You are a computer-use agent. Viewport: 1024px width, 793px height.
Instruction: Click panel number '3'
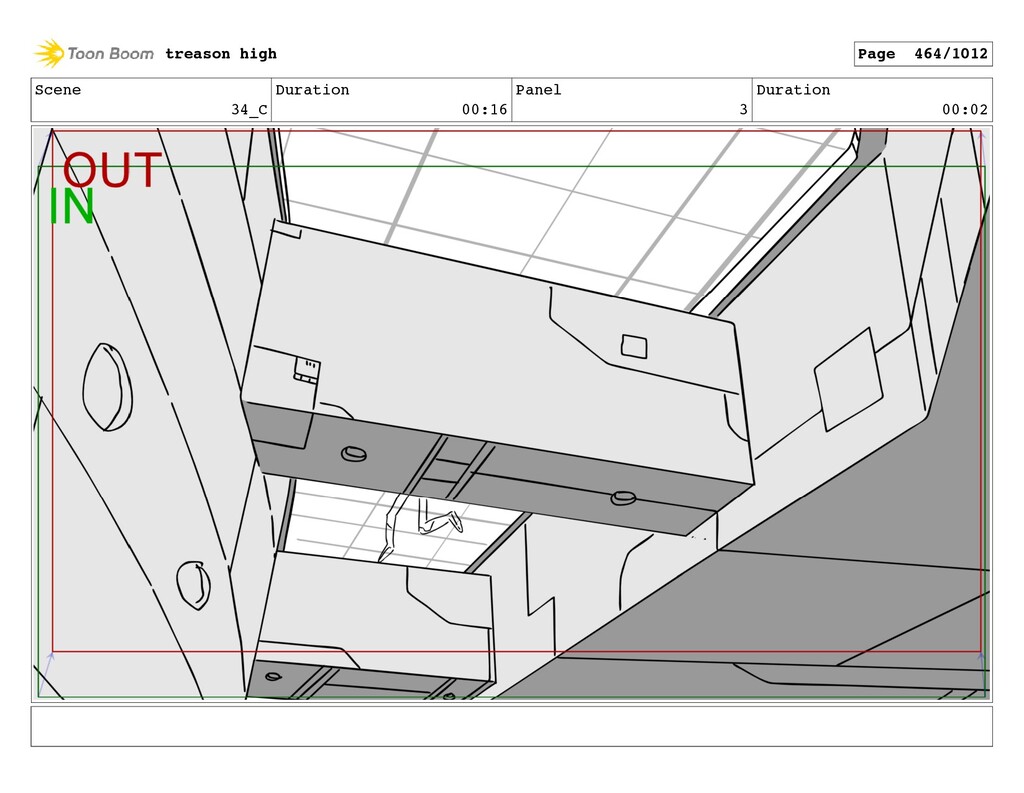[x=743, y=110]
